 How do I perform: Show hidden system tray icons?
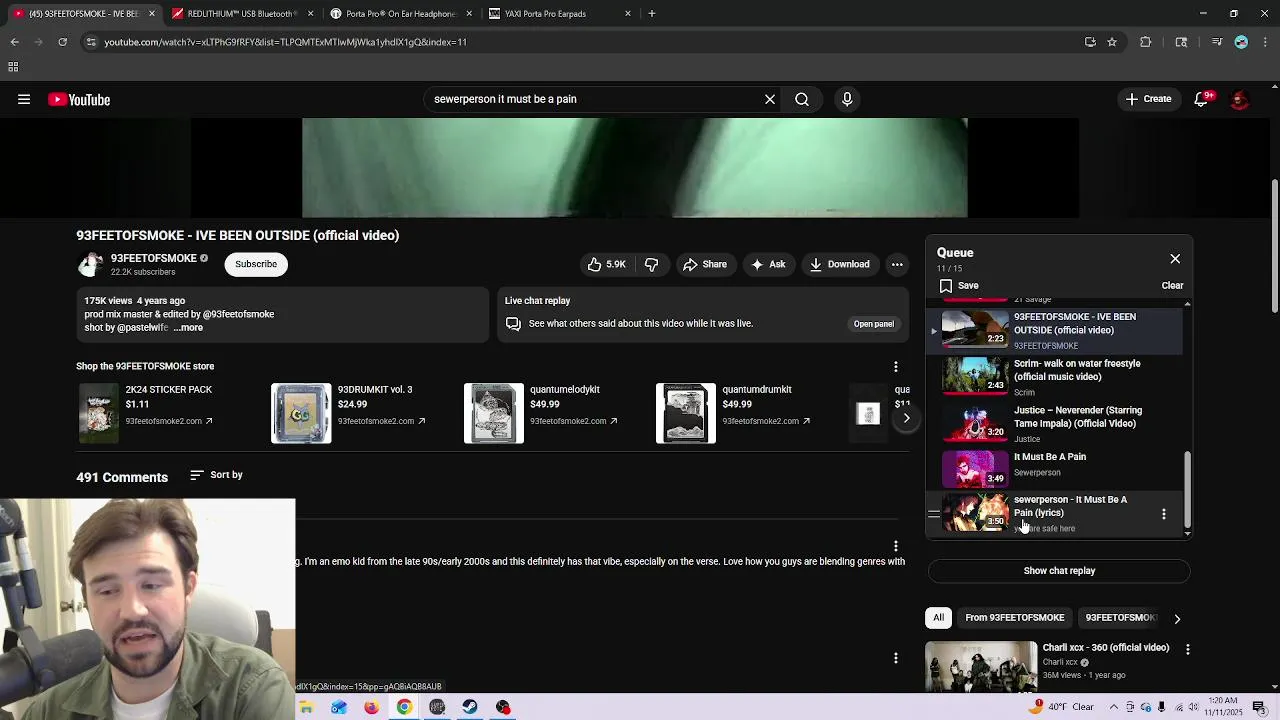click(x=1114, y=707)
